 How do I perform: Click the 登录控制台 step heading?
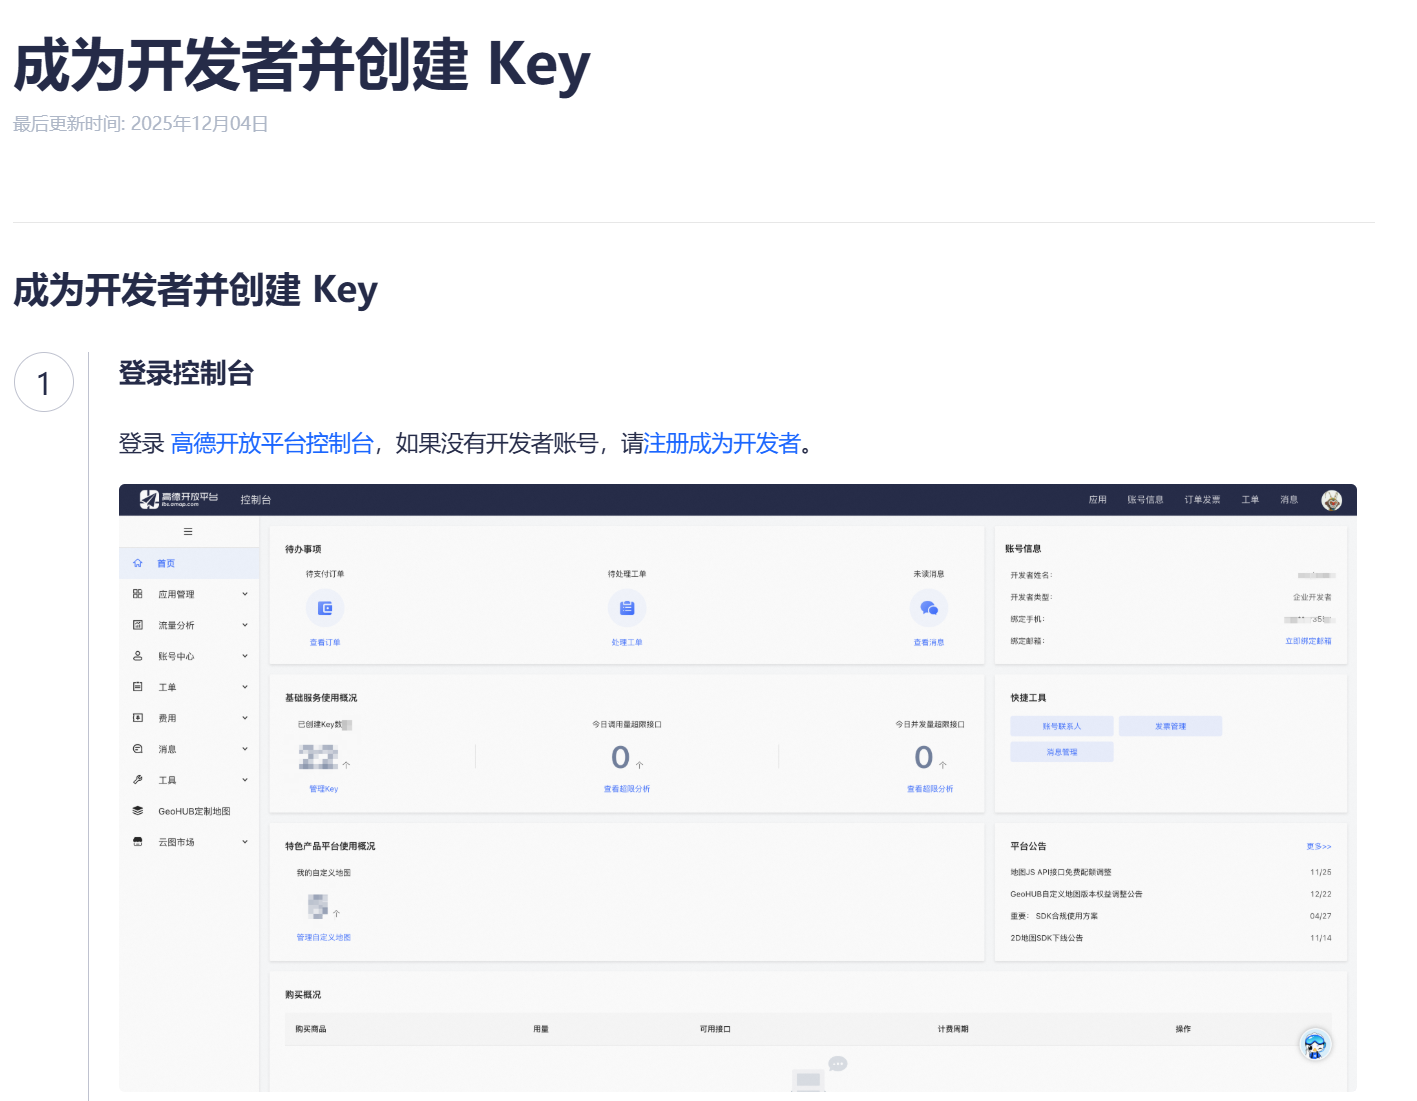tap(186, 373)
